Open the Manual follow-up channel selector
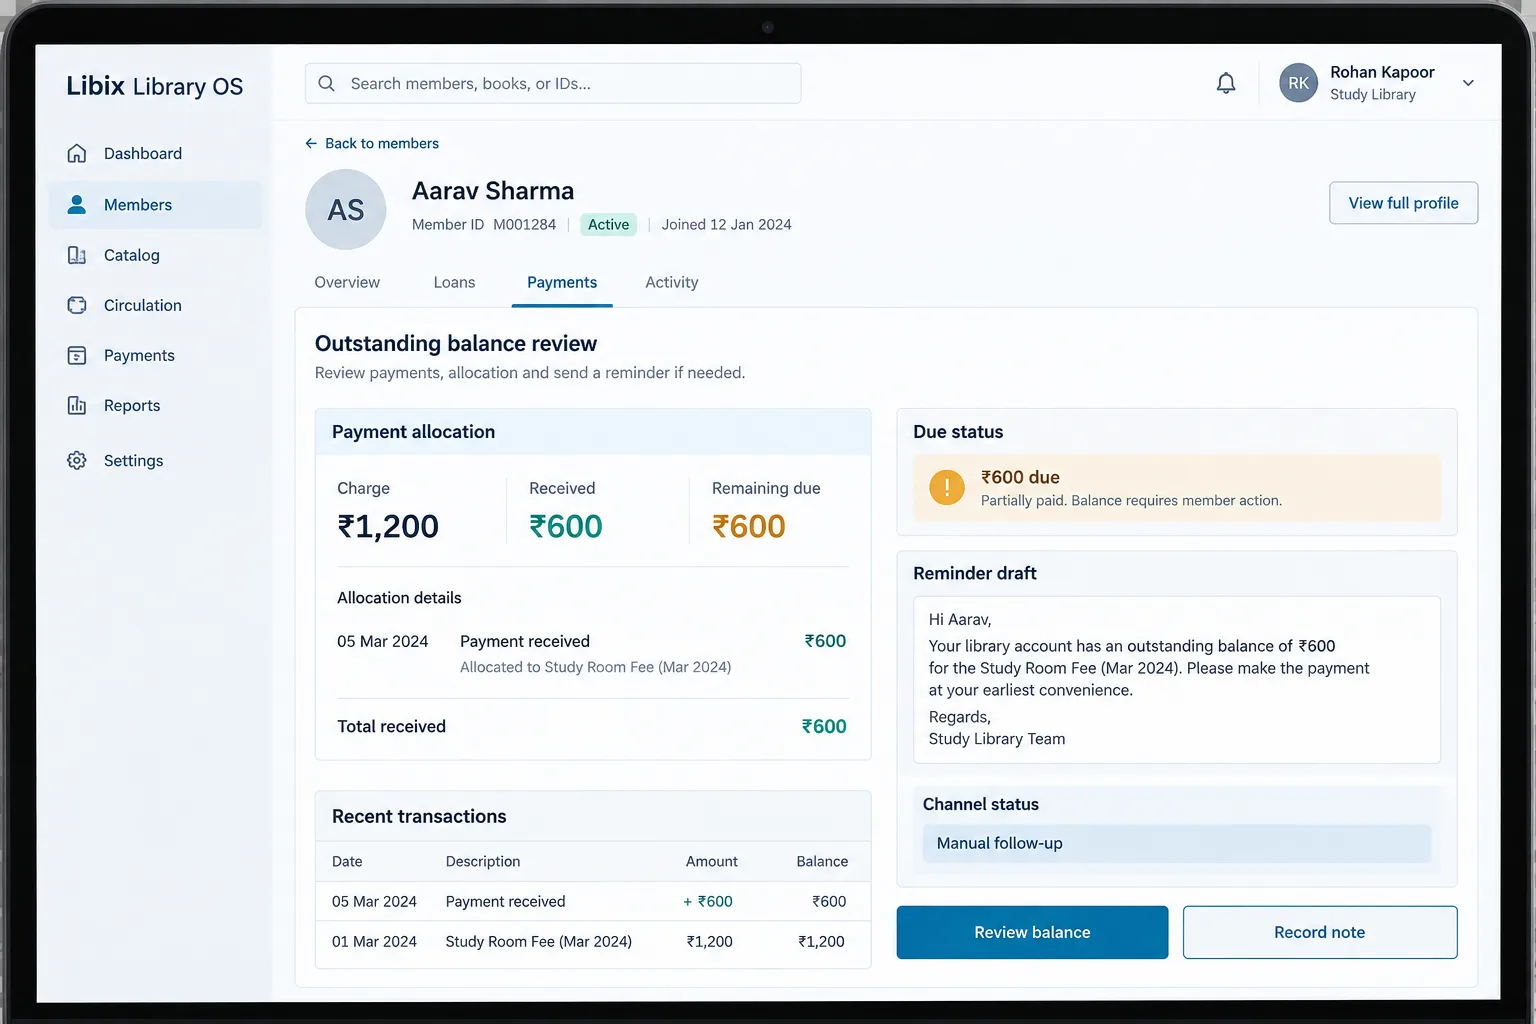The height and width of the screenshot is (1024, 1536). (1177, 843)
